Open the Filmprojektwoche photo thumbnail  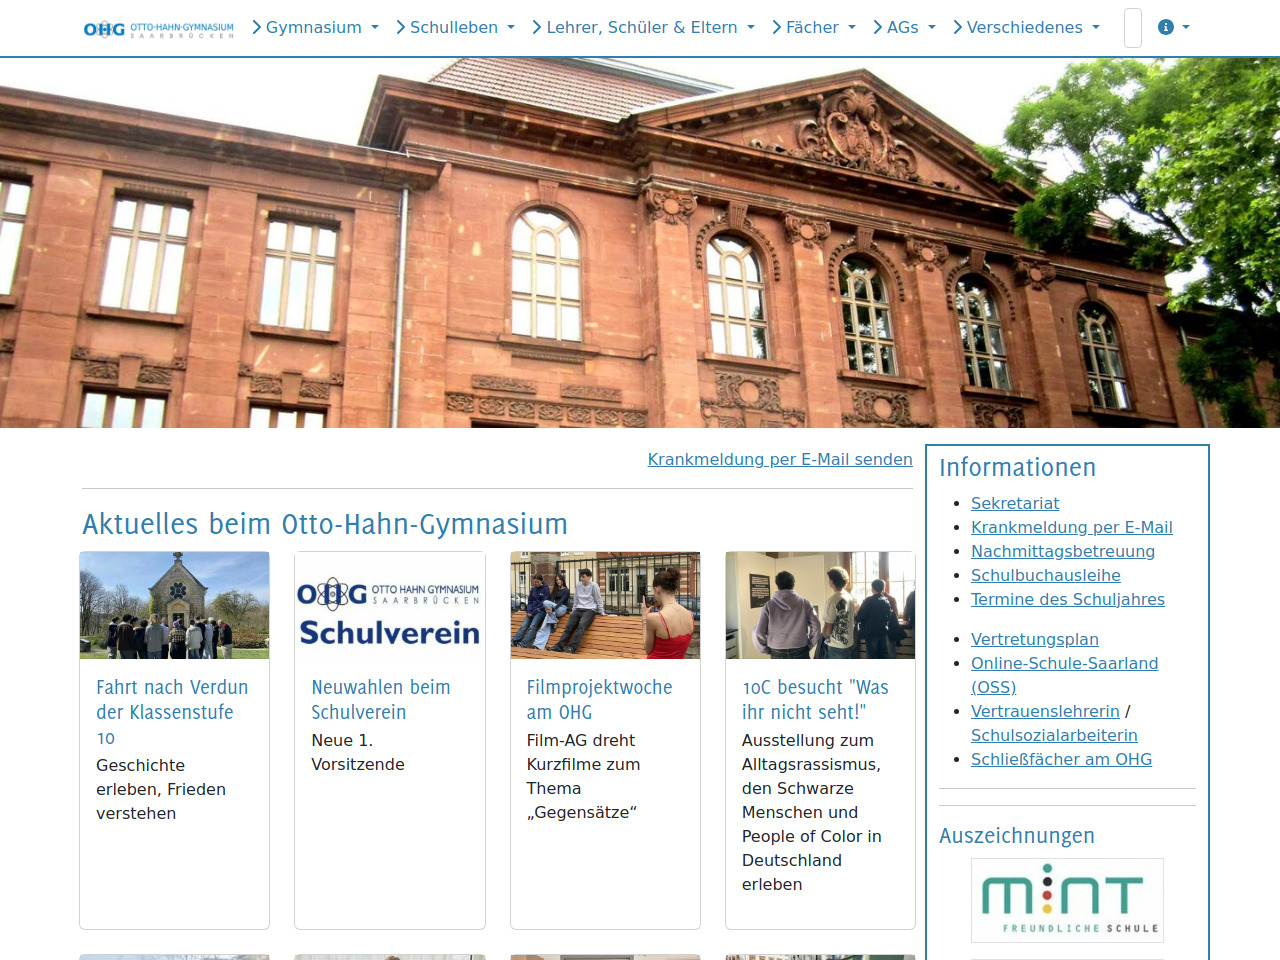[x=605, y=606]
